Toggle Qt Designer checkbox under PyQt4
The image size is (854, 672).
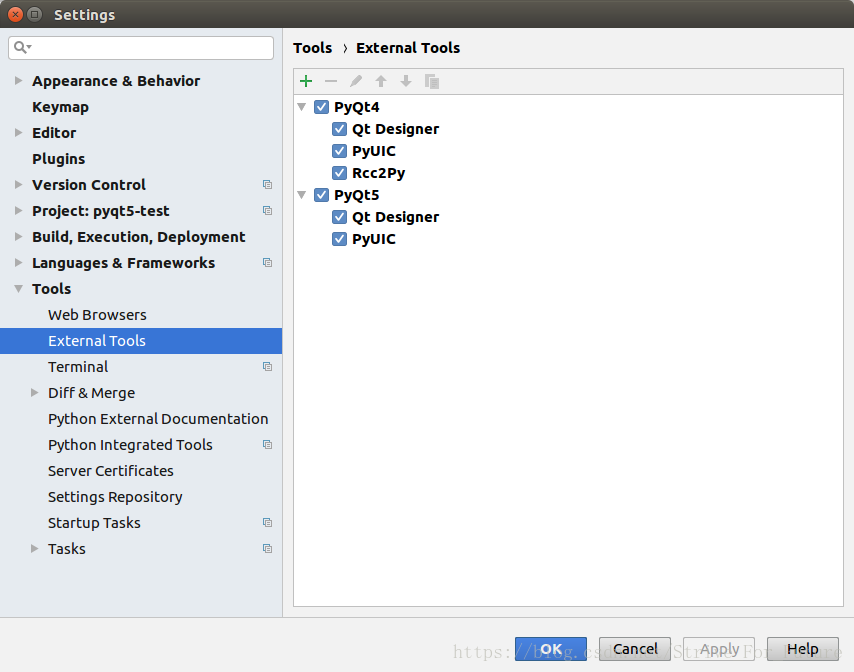[339, 129]
